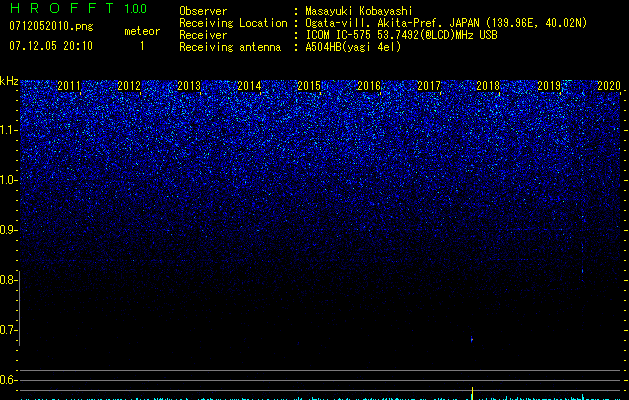Click the 0.8 kHz axis label
The height and width of the screenshot is (400, 629).
pyautogui.click(x=8, y=280)
